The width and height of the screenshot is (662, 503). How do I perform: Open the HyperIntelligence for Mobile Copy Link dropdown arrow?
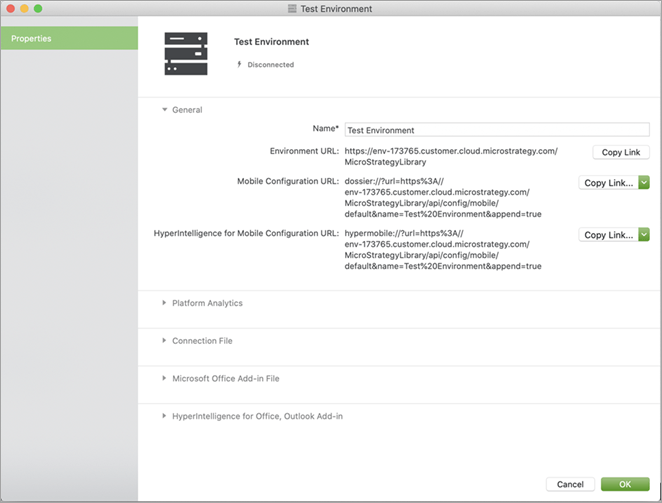coord(644,235)
